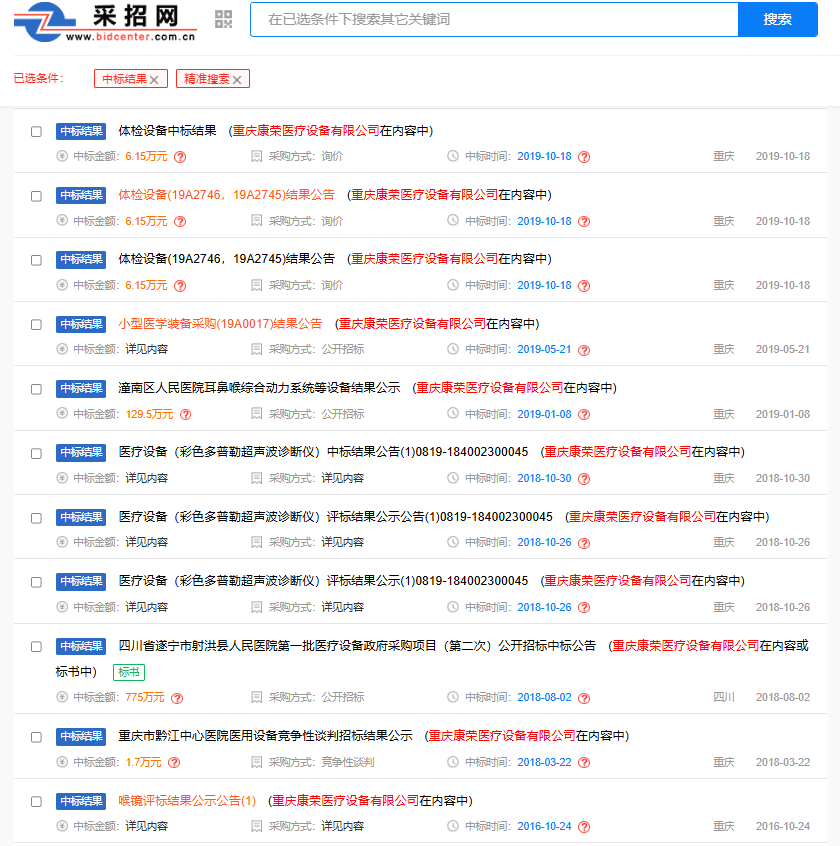Image resolution: width=840 pixels, height=846 pixels.
Task: Click the green 标书 tag
Action: click(129, 672)
